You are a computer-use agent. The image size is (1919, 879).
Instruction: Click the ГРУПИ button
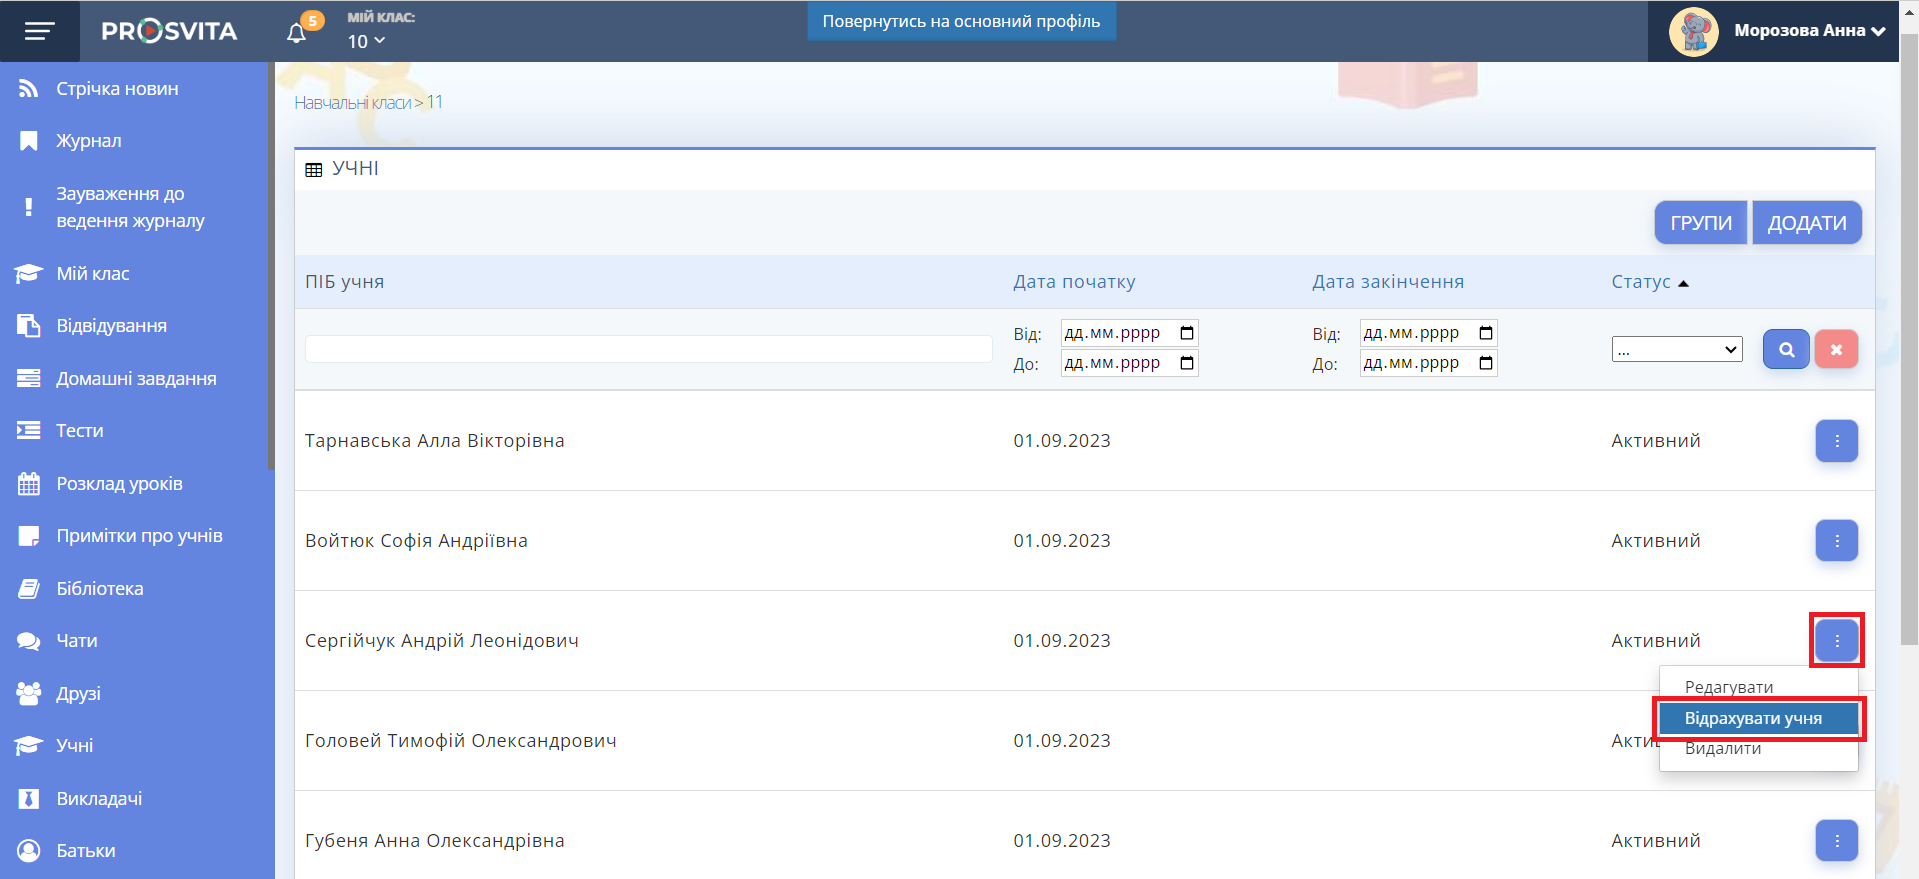pyautogui.click(x=1700, y=223)
